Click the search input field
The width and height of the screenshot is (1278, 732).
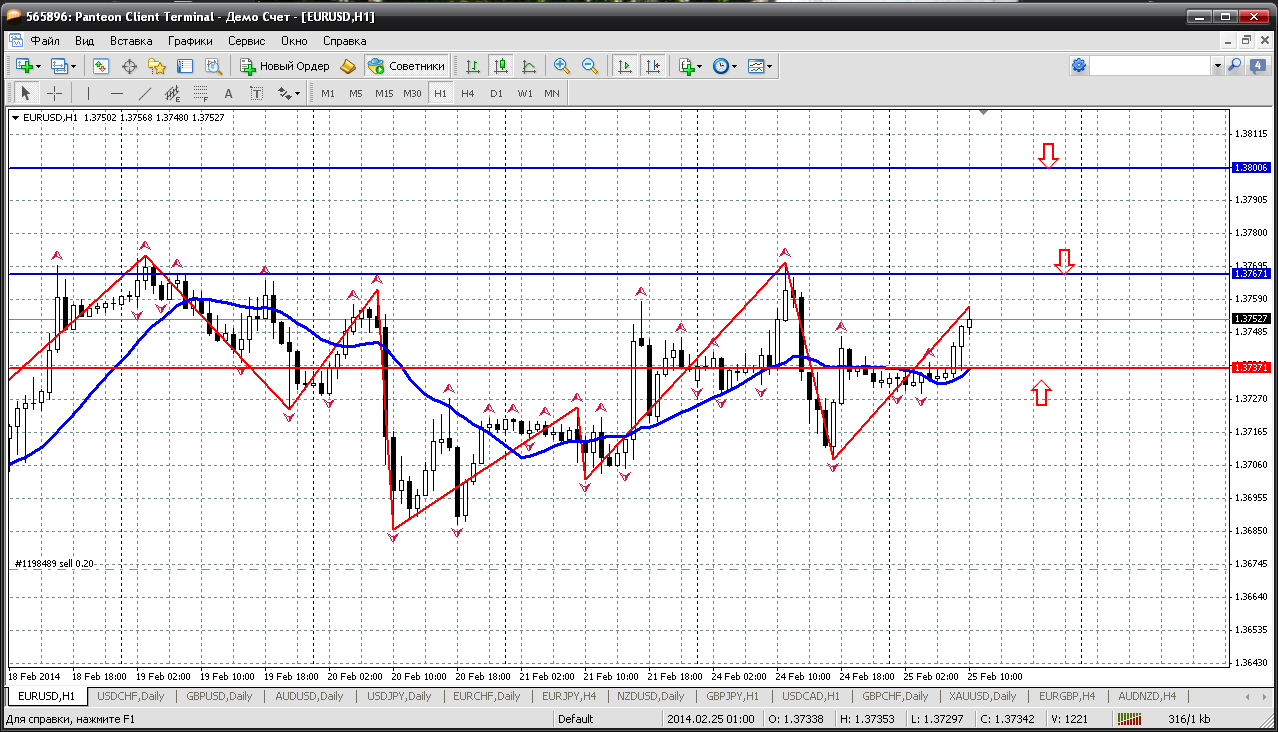pyautogui.click(x=1149, y=65)
